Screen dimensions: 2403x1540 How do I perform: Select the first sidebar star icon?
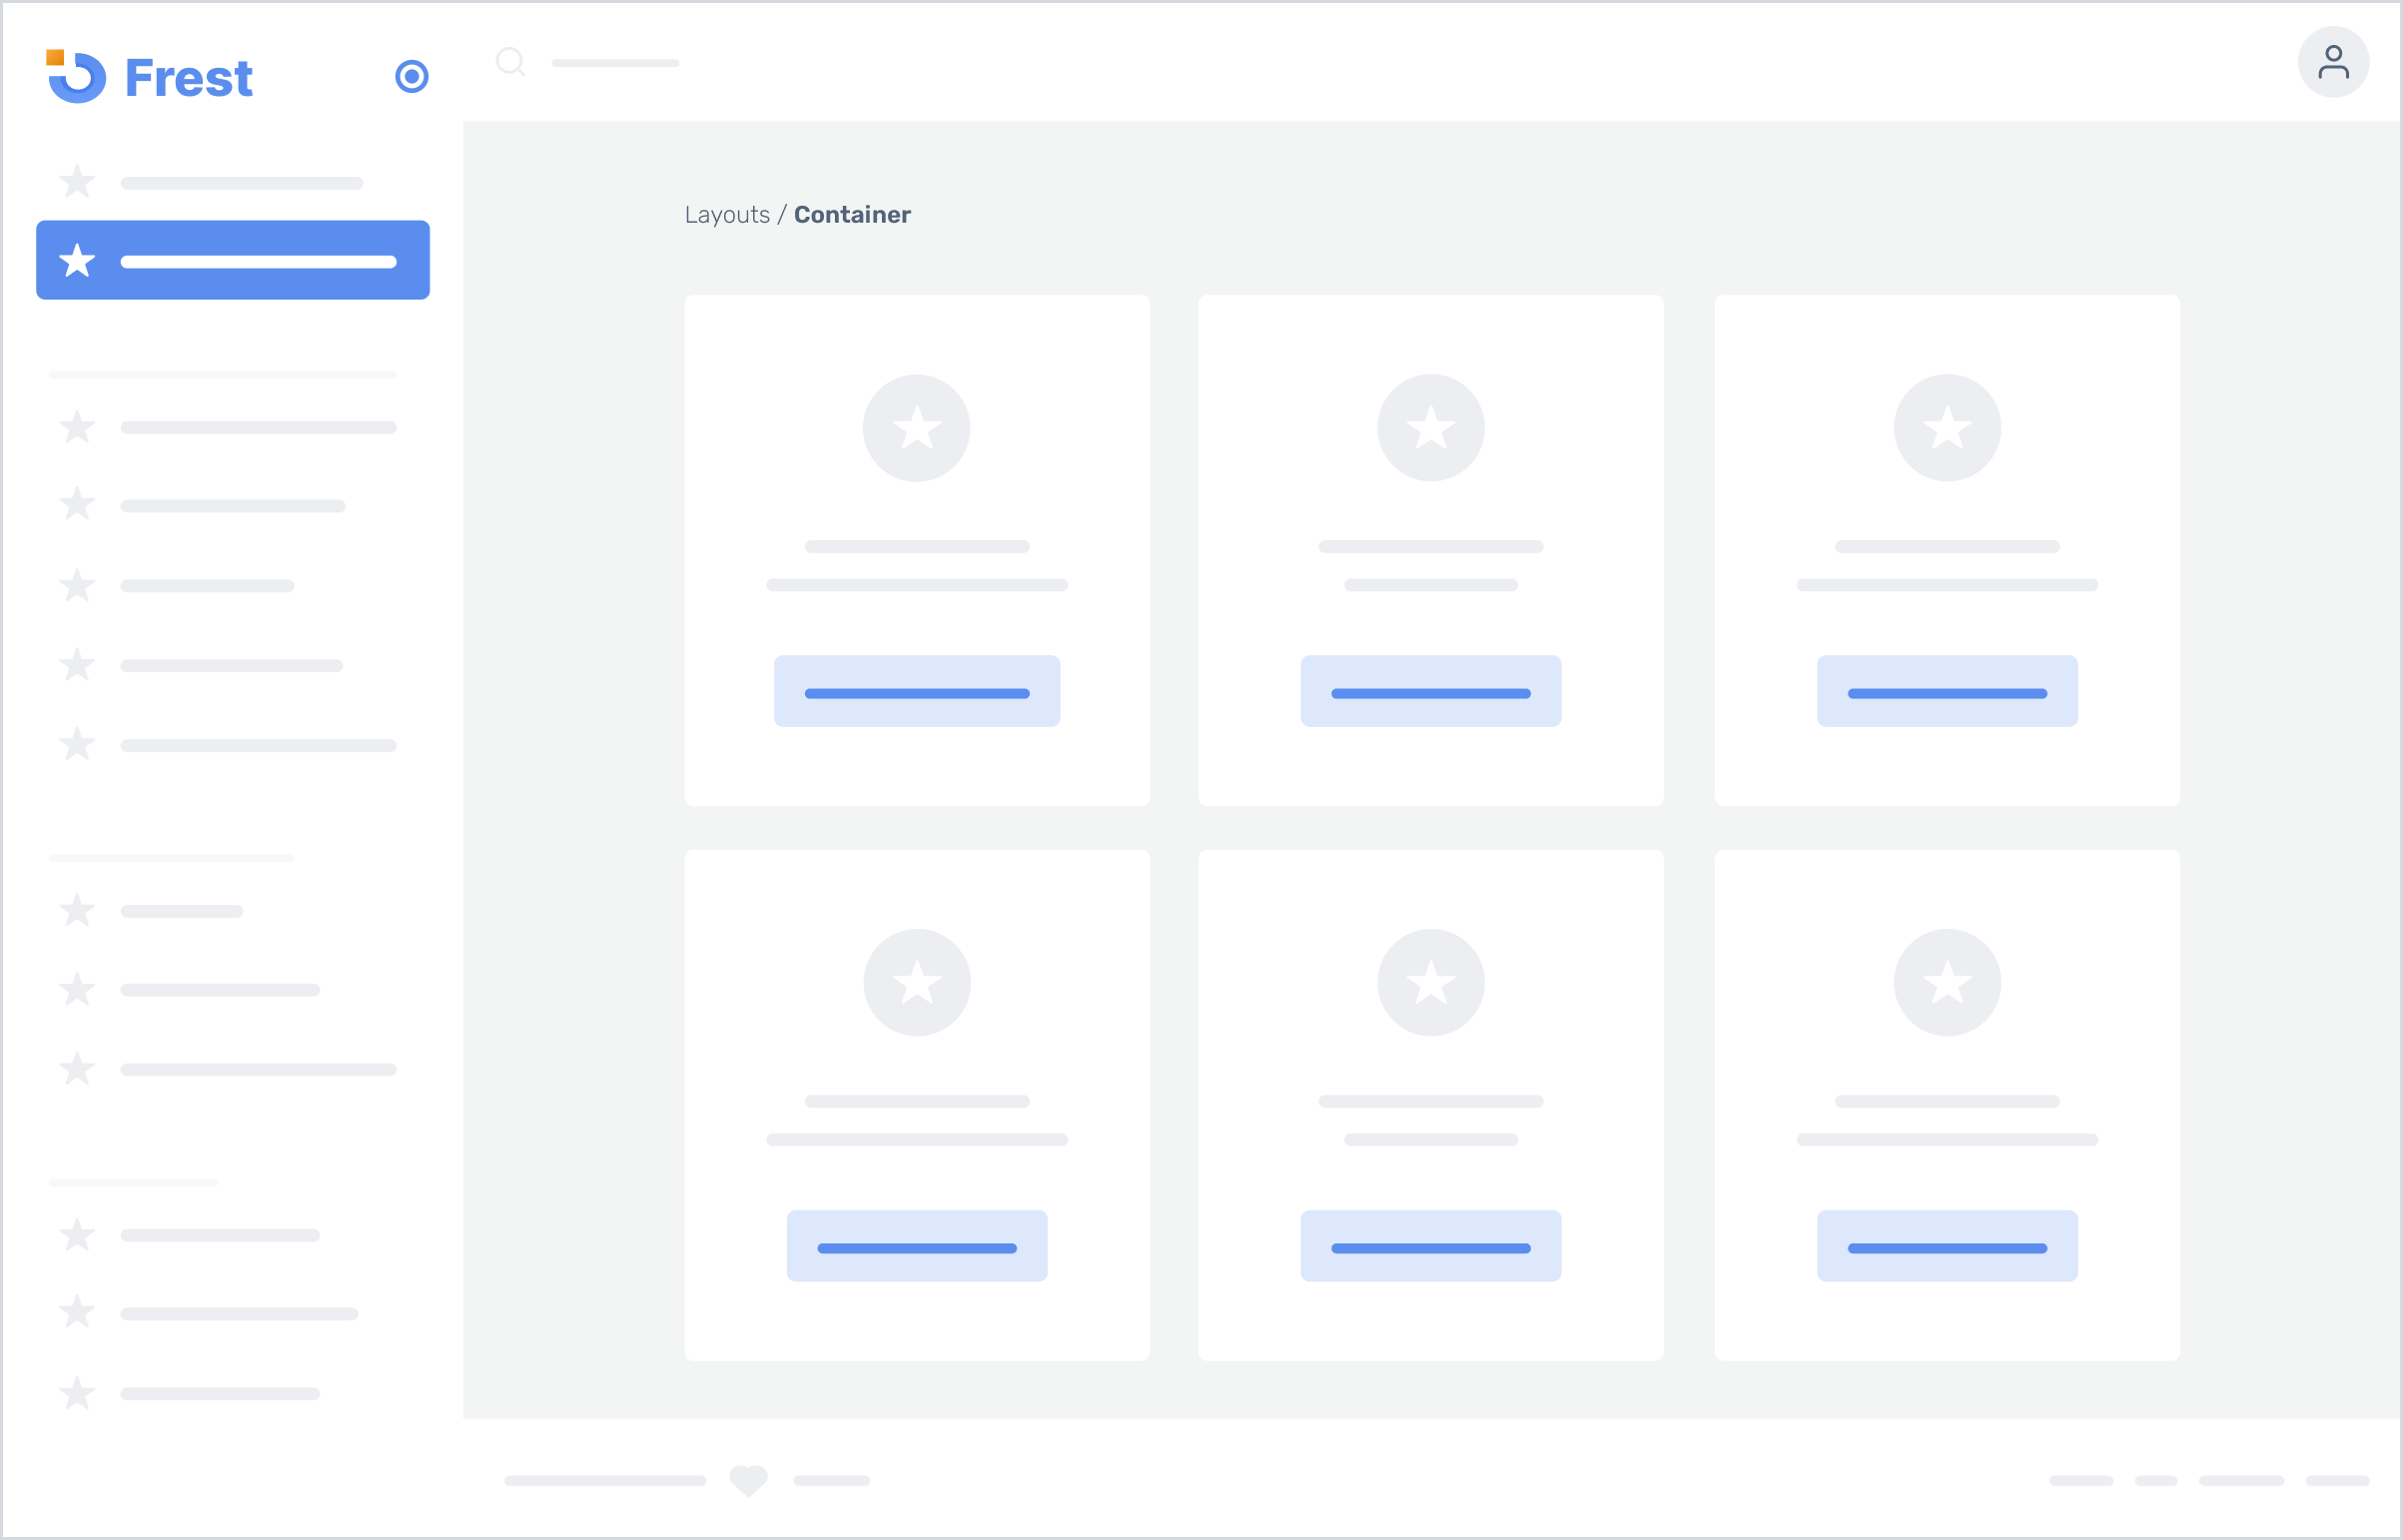point(77,179)
